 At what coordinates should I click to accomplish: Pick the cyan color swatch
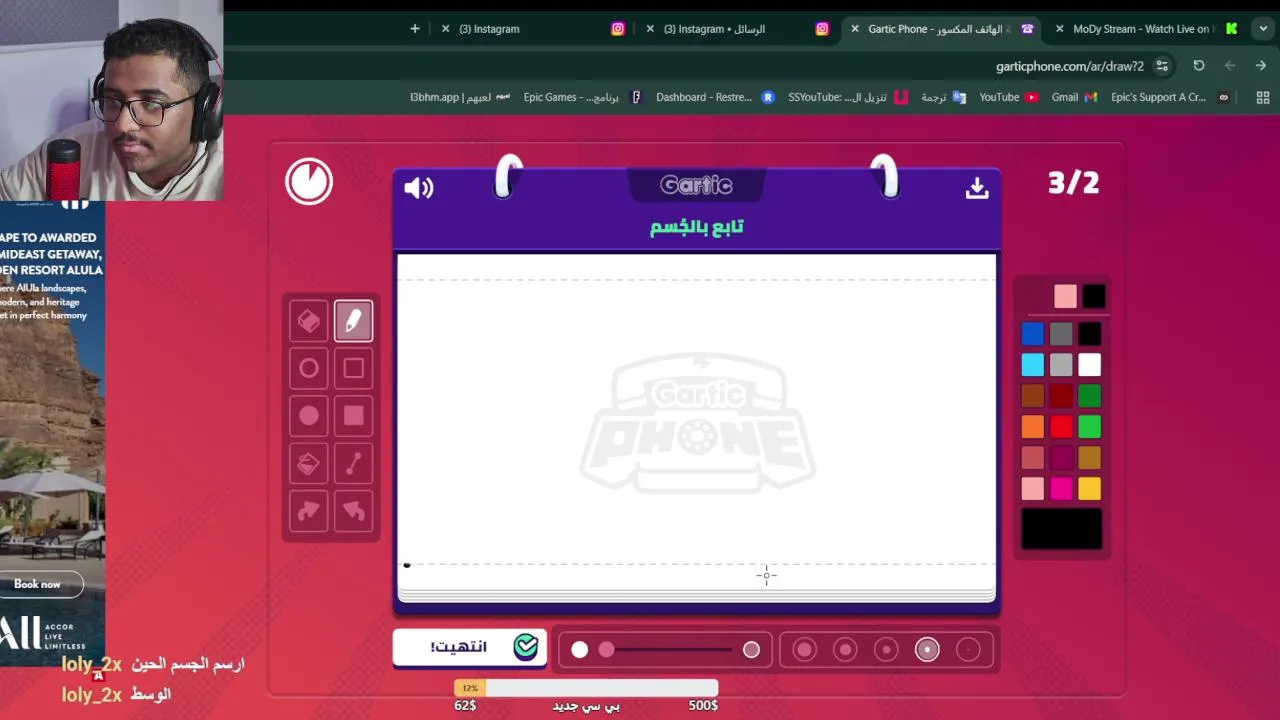pos(1033,365)
